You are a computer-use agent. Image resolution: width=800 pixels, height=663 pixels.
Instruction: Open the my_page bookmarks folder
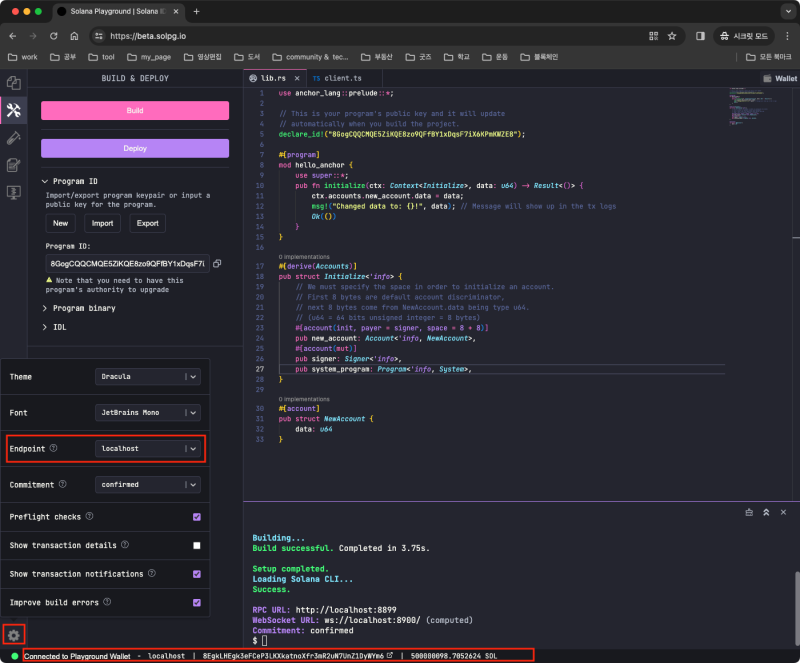[x=149, y=57]
